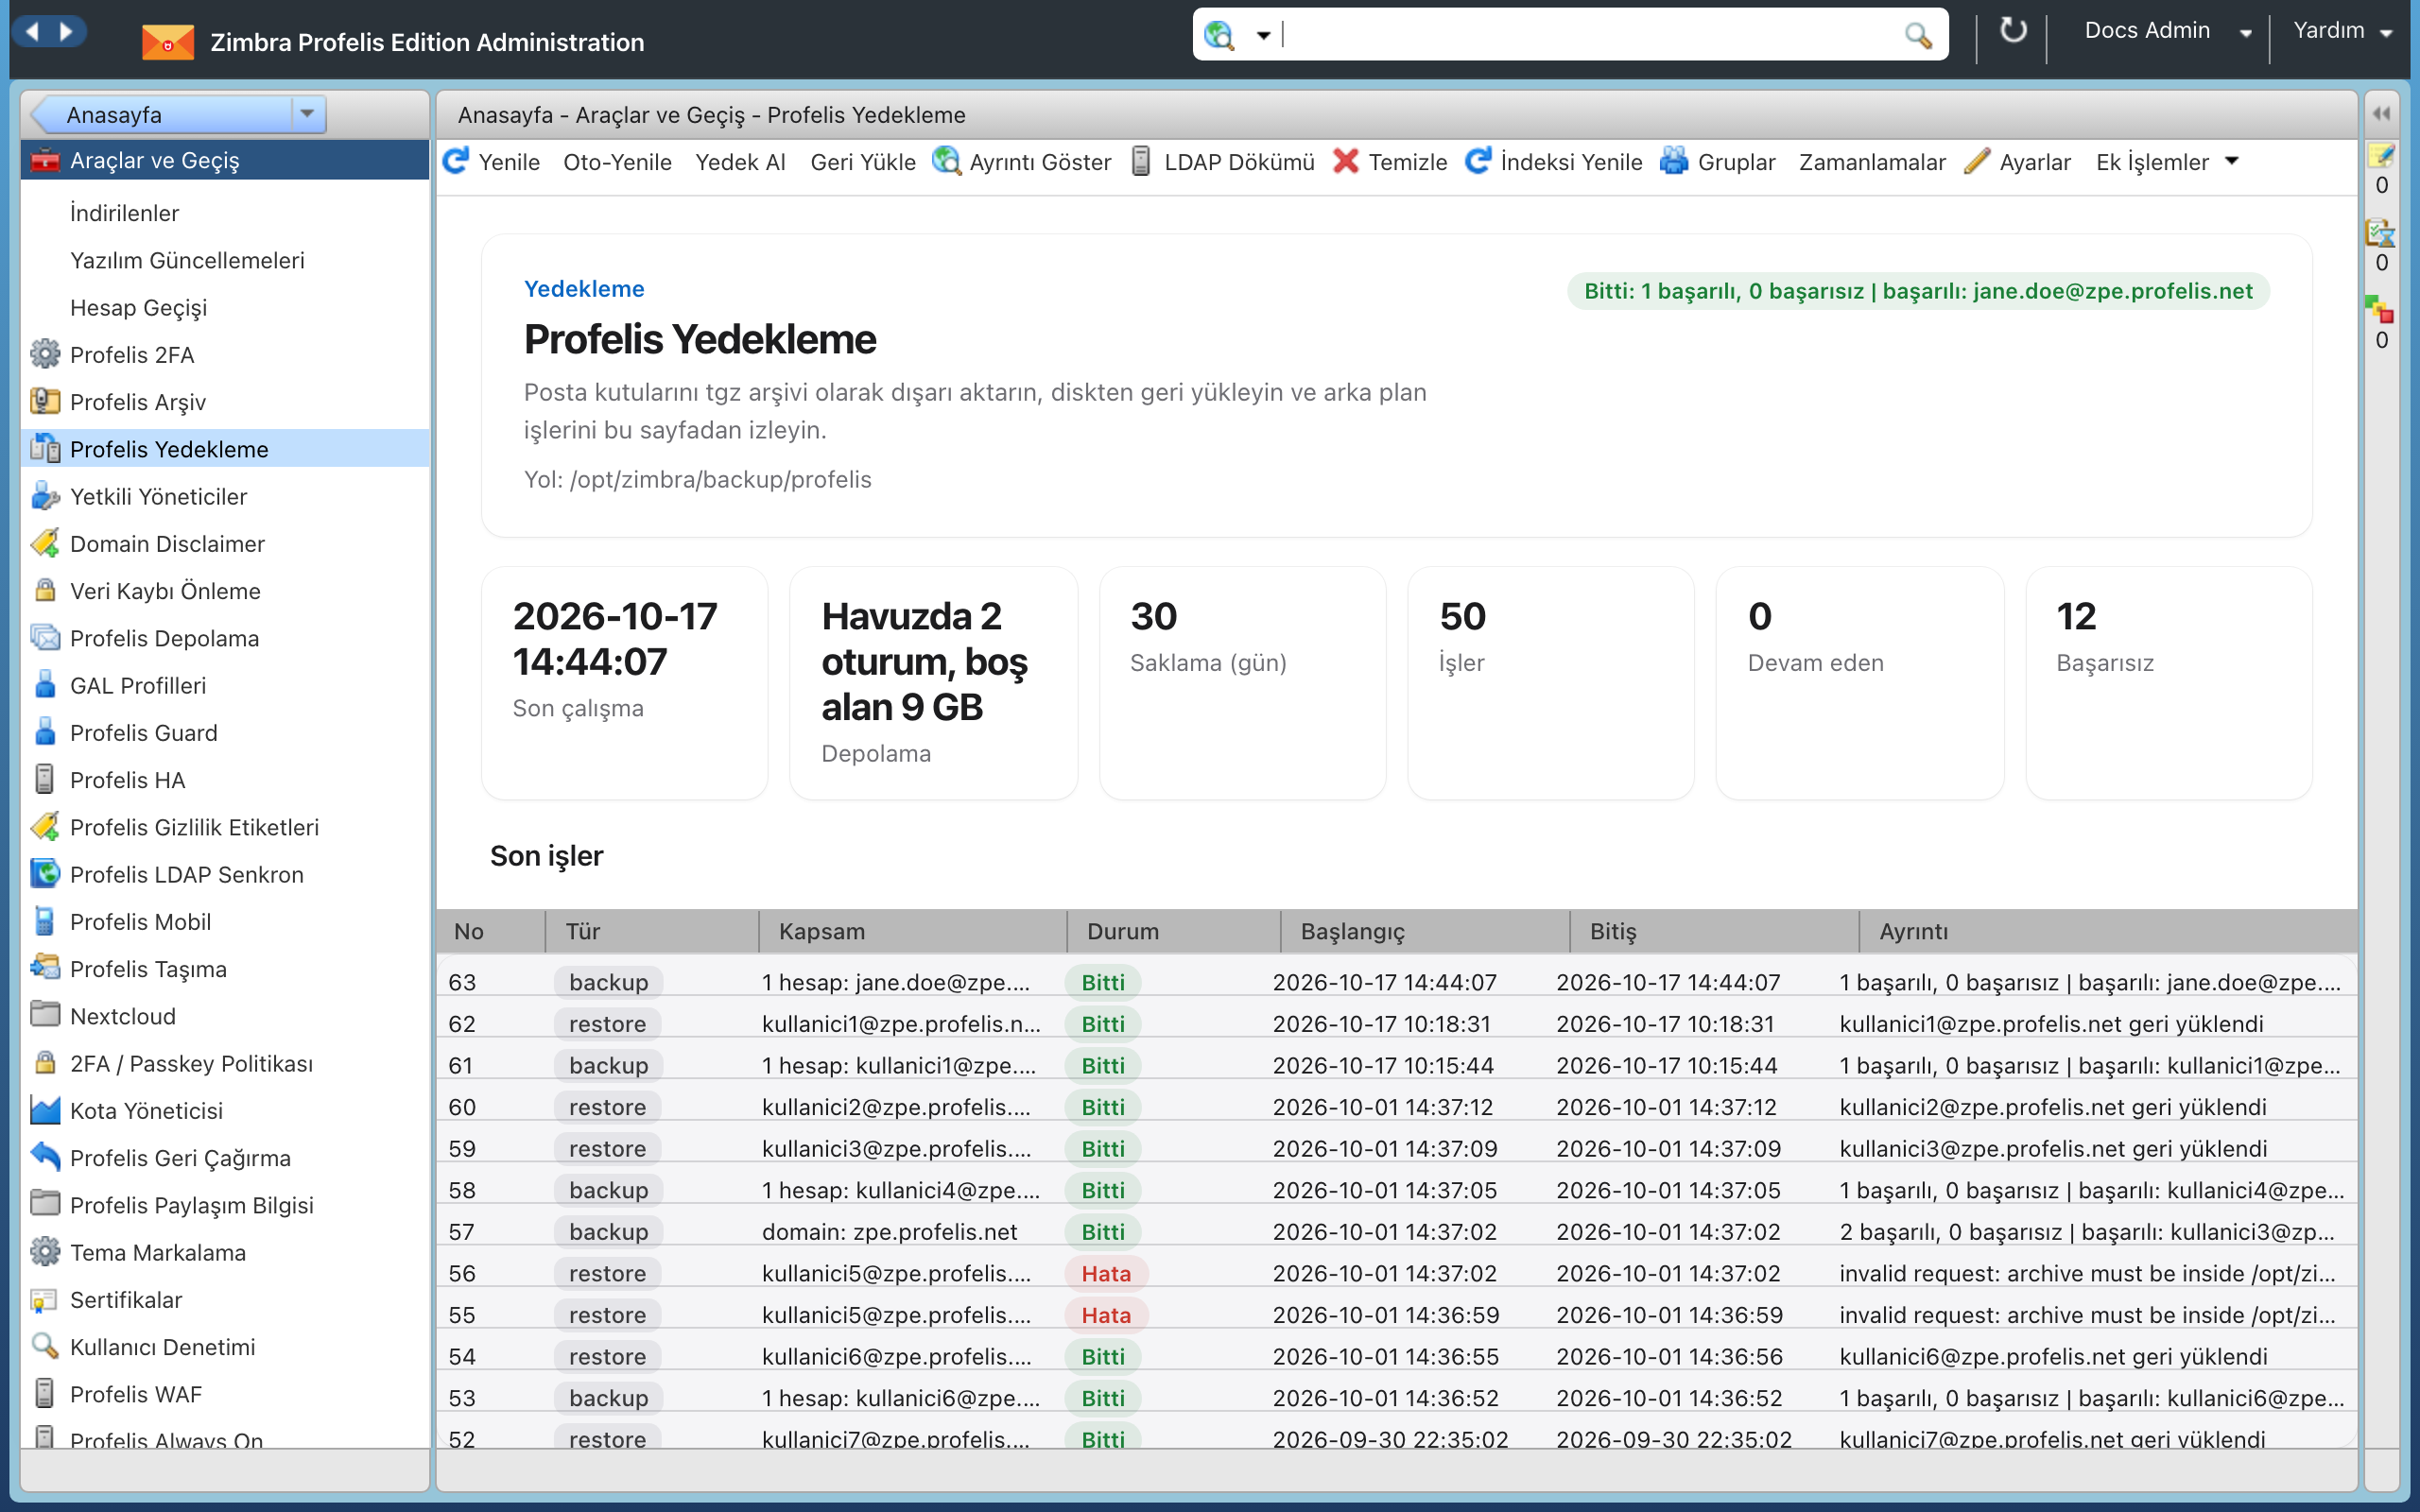
Task: Open Gruplar from toolbar
Action: pyautogui.click(x=1719, y=162)
